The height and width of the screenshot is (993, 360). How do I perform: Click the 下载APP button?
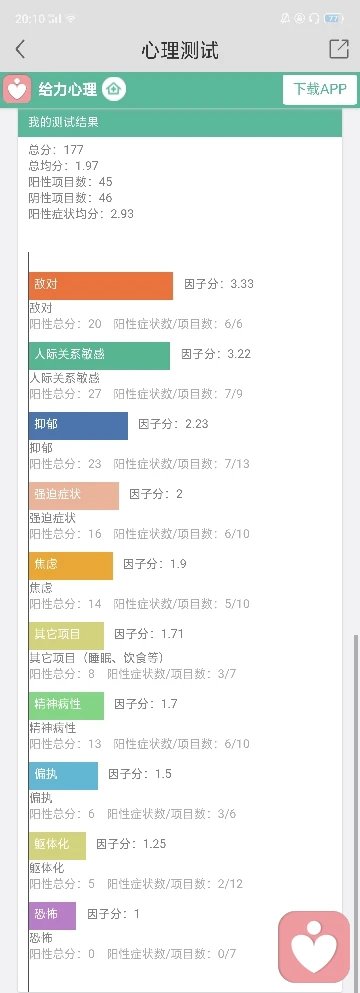click(x=319, y=89)
